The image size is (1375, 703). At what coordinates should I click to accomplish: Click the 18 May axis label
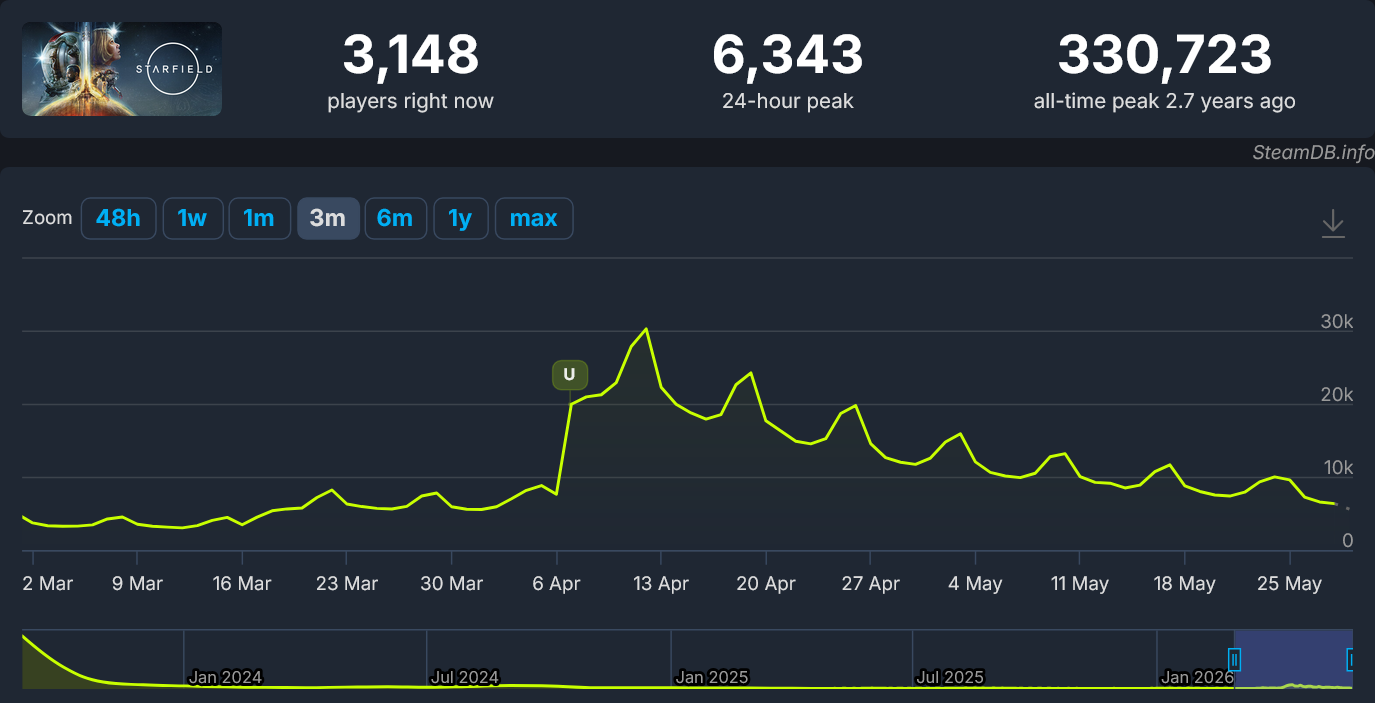(1185, 583)
